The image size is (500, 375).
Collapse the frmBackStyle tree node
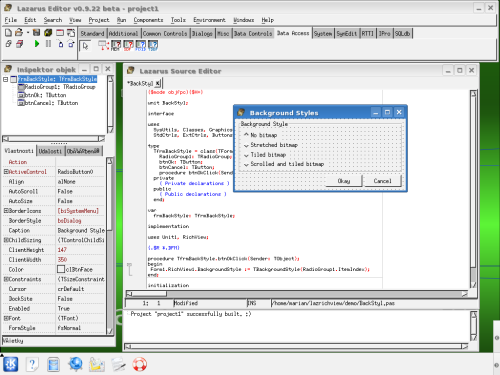(x=6, y=79)
